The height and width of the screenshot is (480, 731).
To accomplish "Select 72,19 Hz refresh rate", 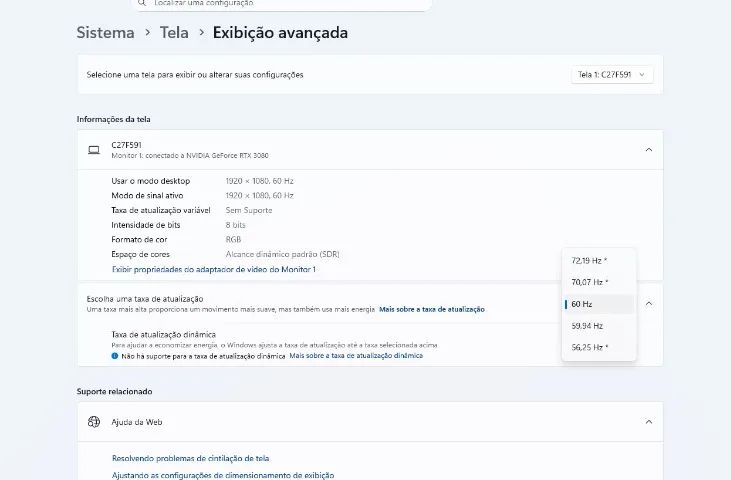I will pyautogui.click(x=599, y=261).
